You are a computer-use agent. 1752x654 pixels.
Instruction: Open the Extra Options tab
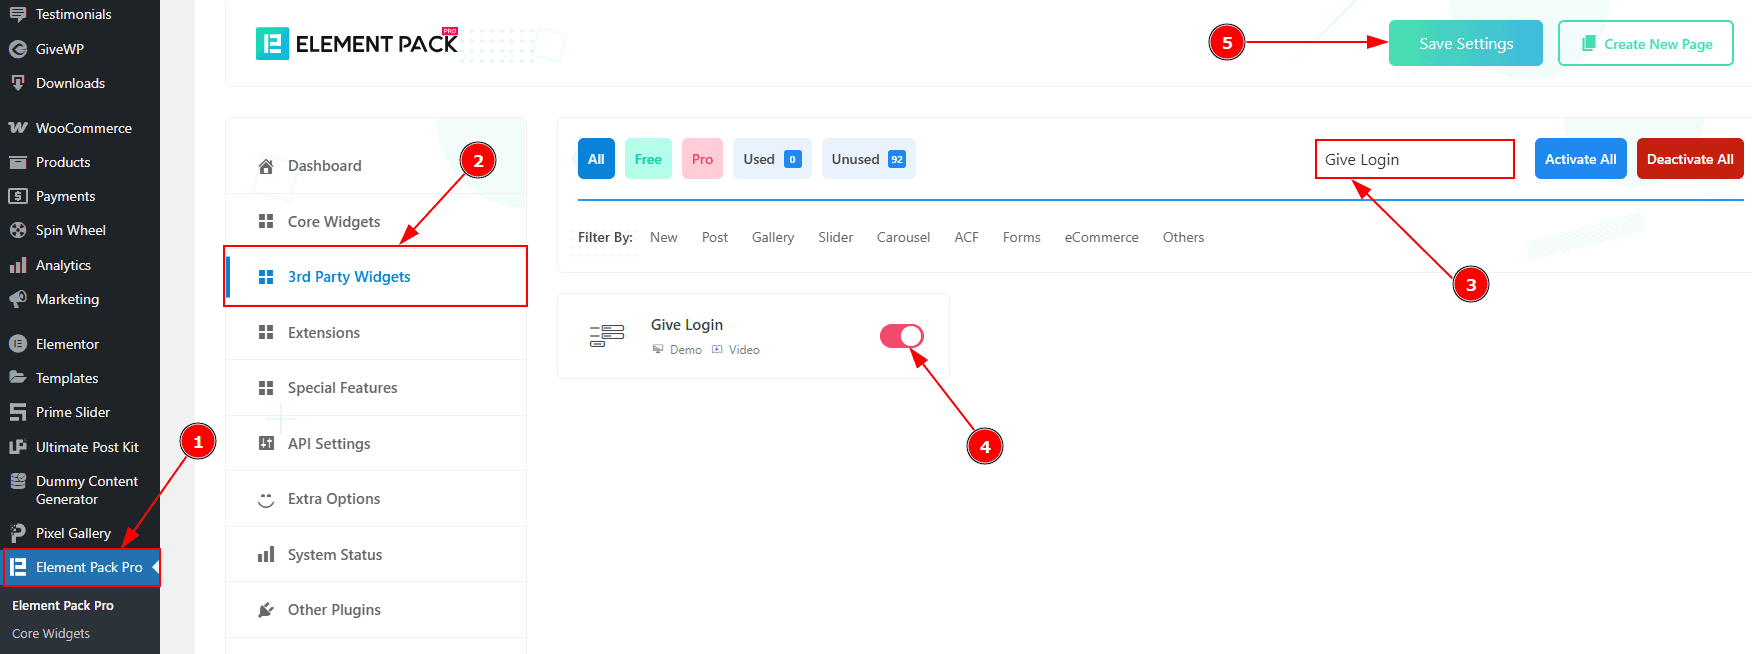376,499
